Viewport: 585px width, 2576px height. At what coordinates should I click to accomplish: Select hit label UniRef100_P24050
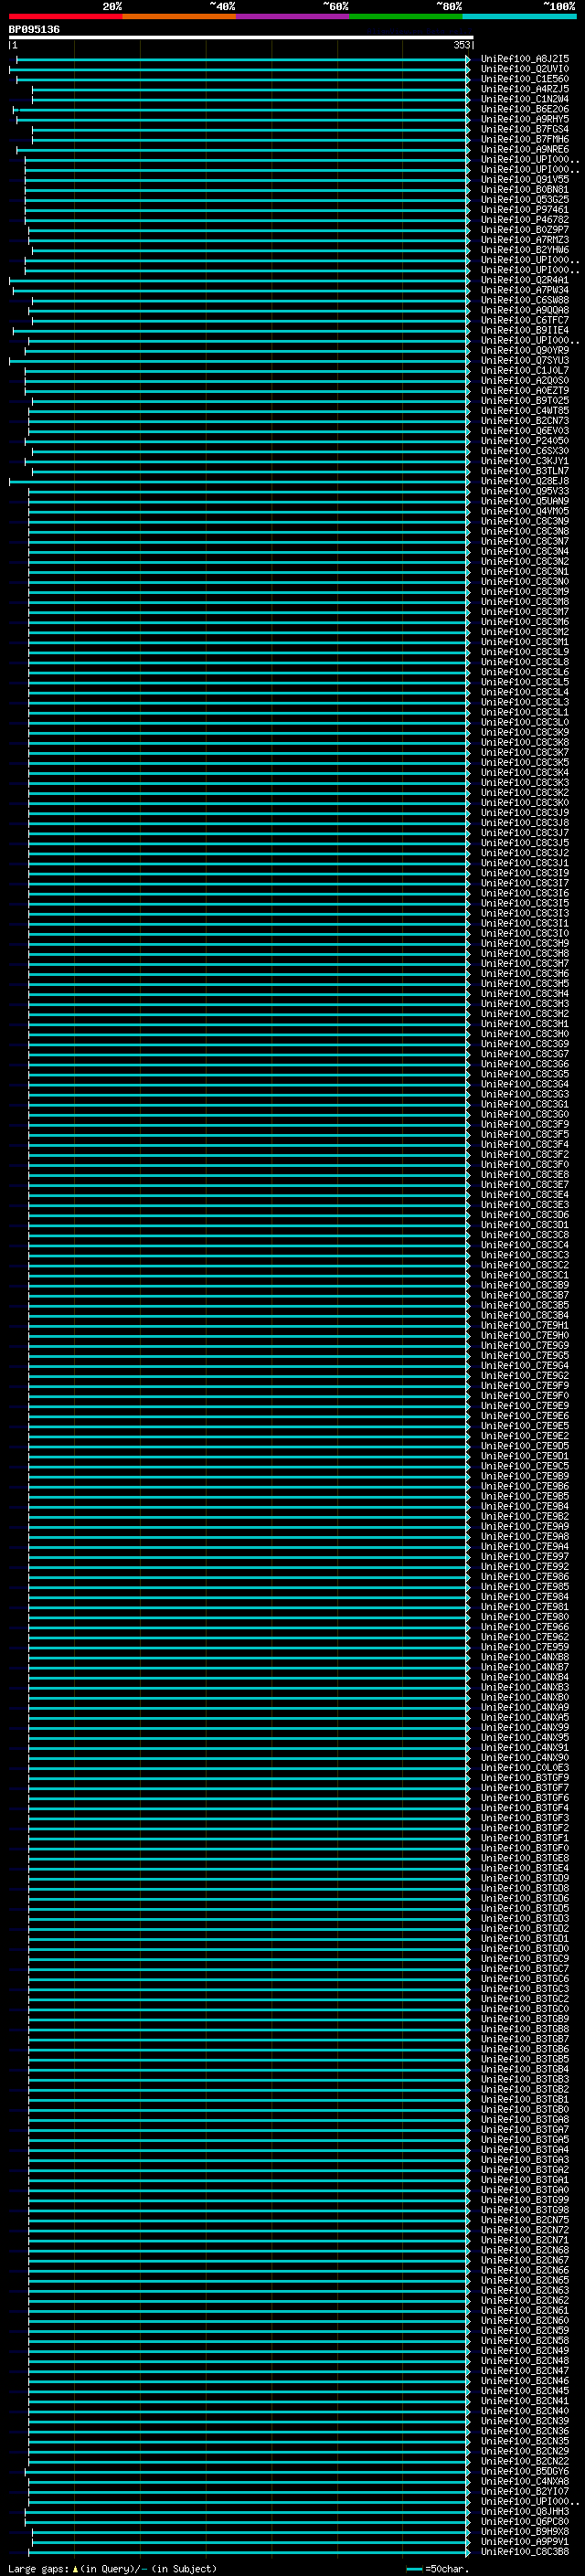[525, 441]
